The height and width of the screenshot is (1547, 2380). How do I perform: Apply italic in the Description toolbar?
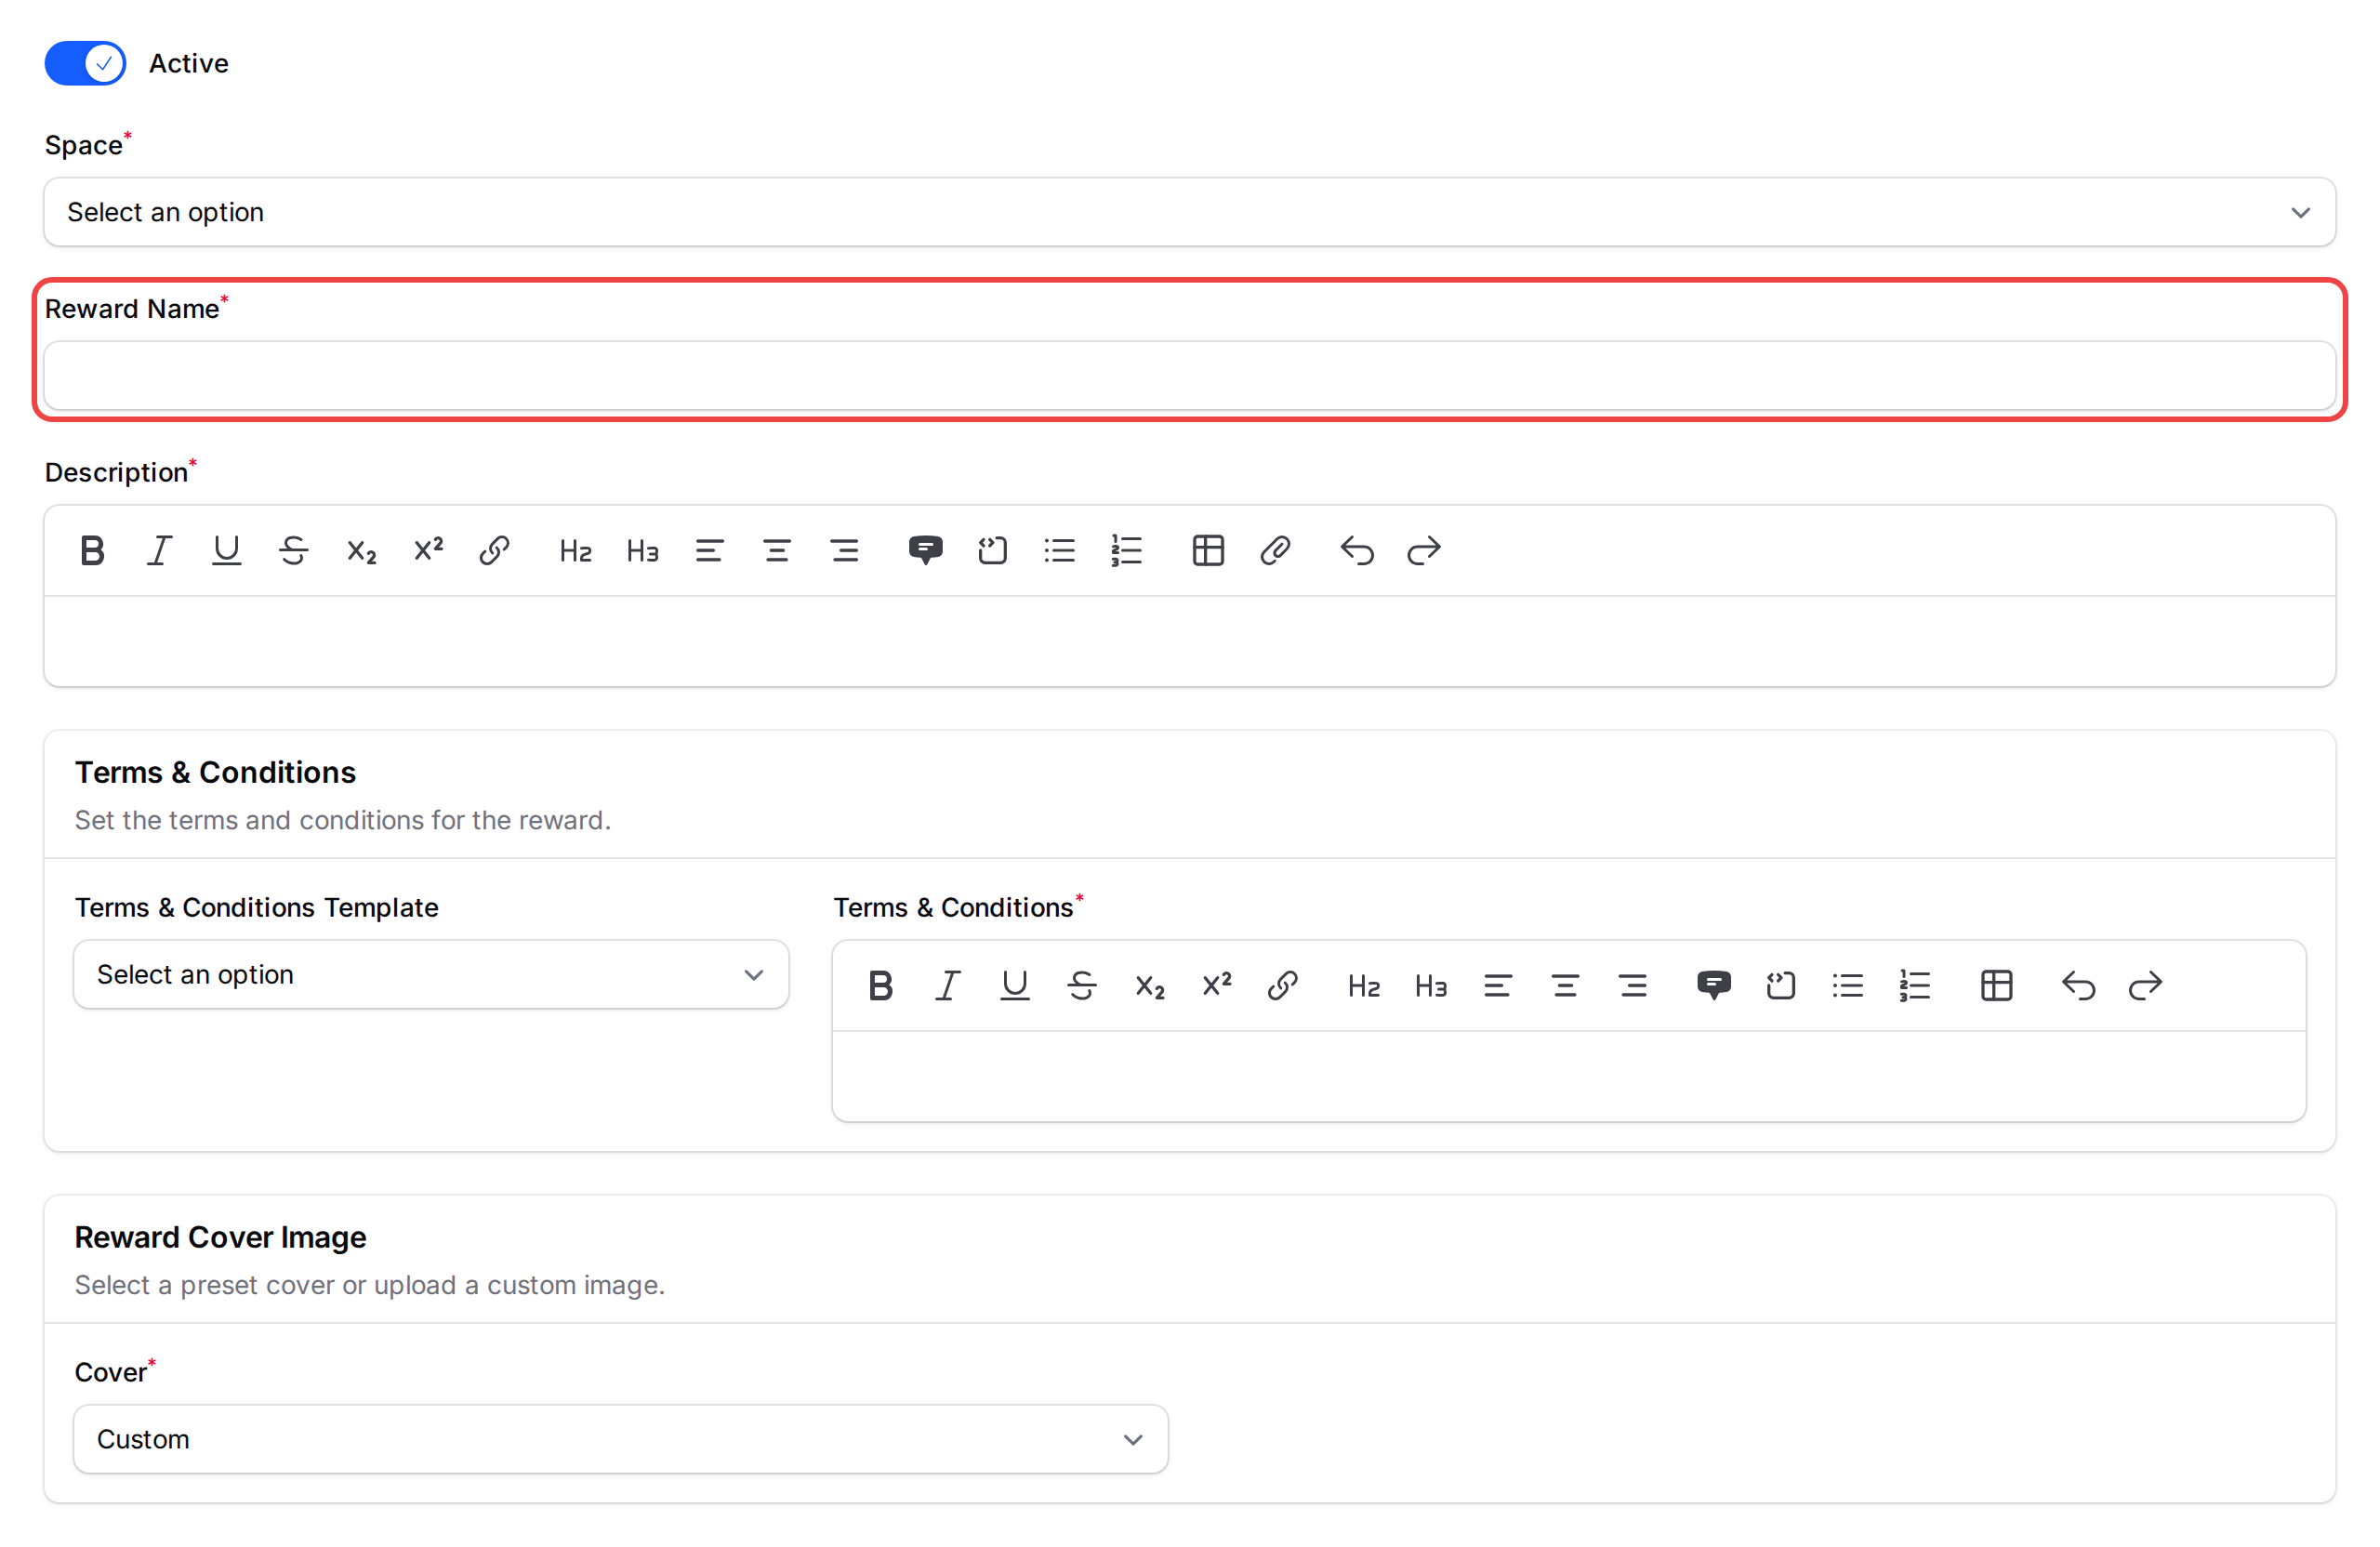point(159,550)
